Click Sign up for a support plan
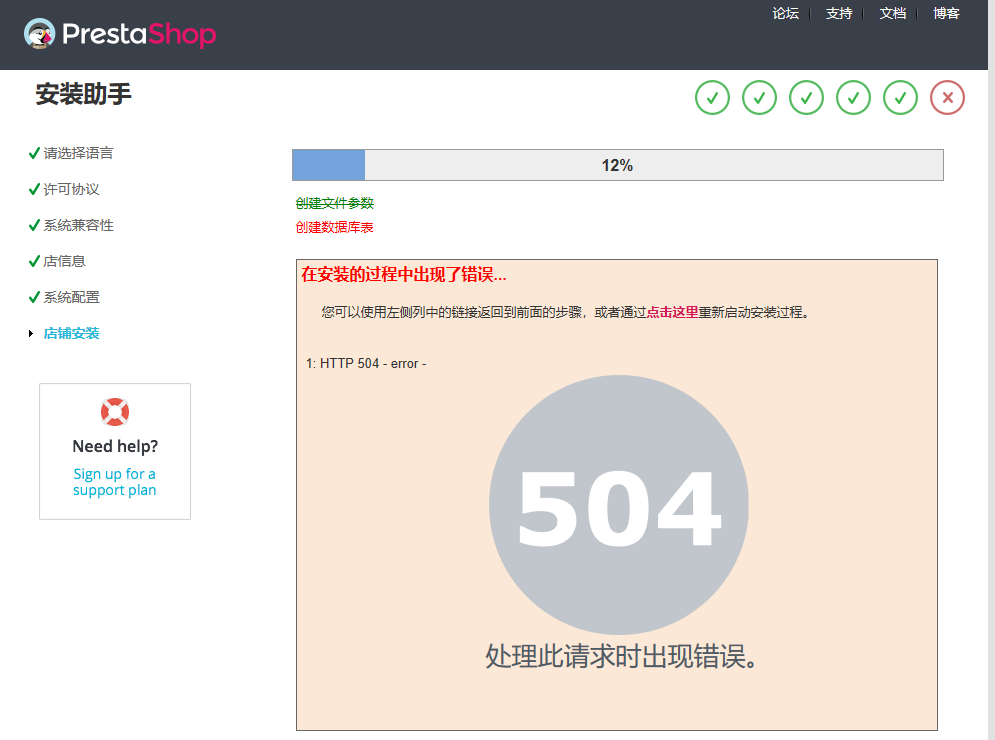This screenshot has width=995, height=740. [x=114, y=481]
